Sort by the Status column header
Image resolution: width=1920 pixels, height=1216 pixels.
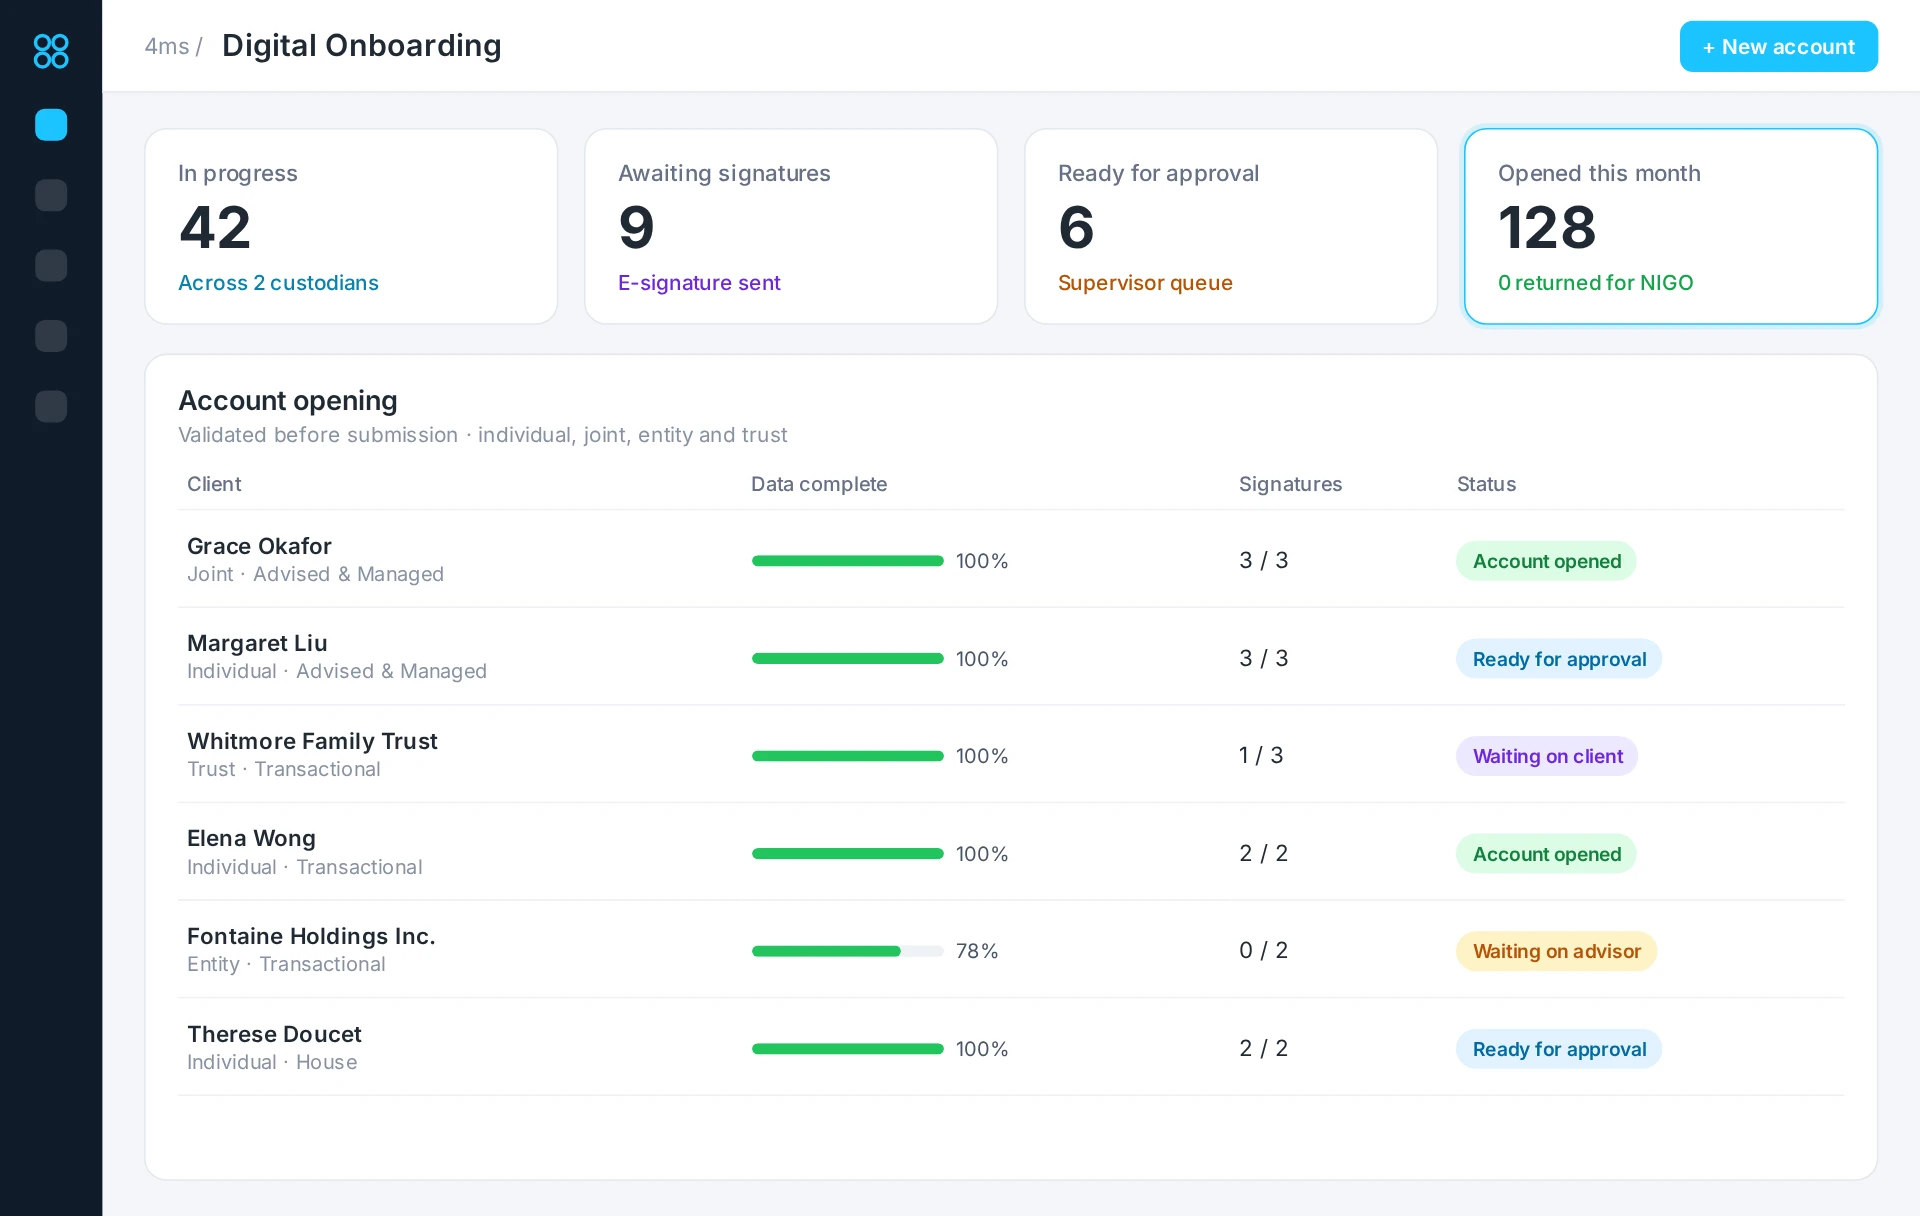[1486, 484]
